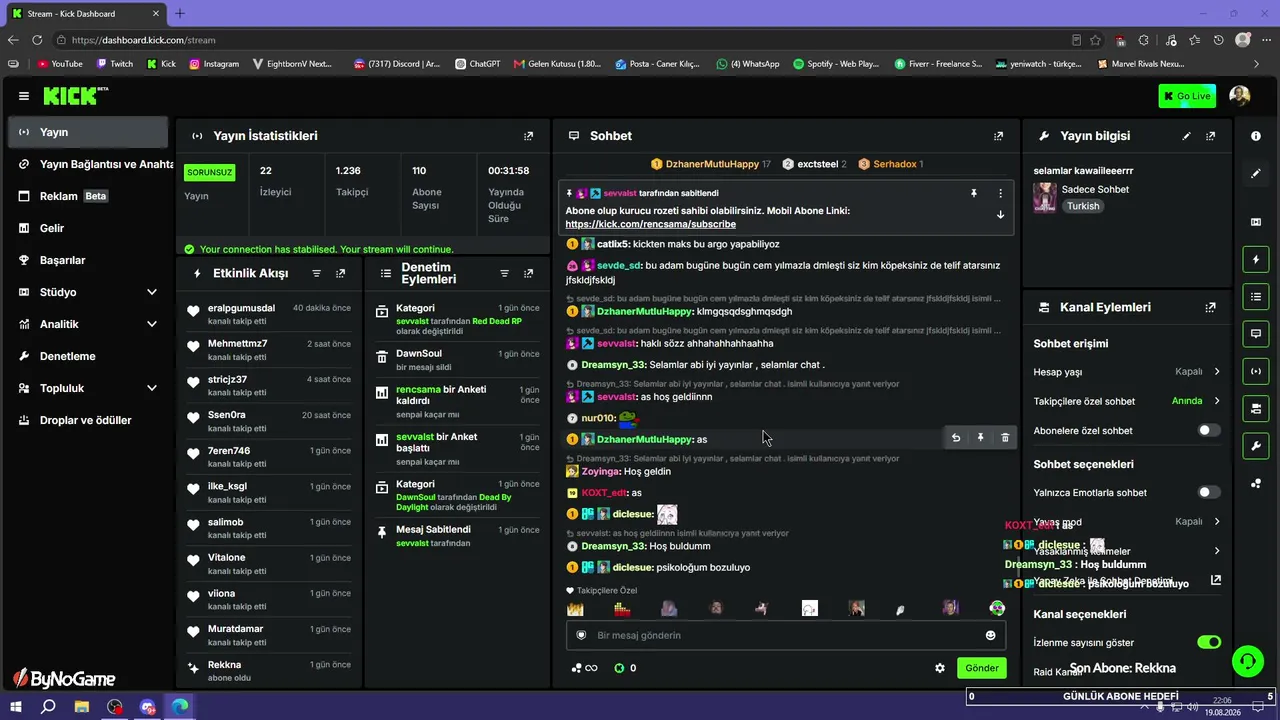Screen dimensions: 1280x720
Task: Open the emoji picker in chat input
Action: [x=991, y=635]
